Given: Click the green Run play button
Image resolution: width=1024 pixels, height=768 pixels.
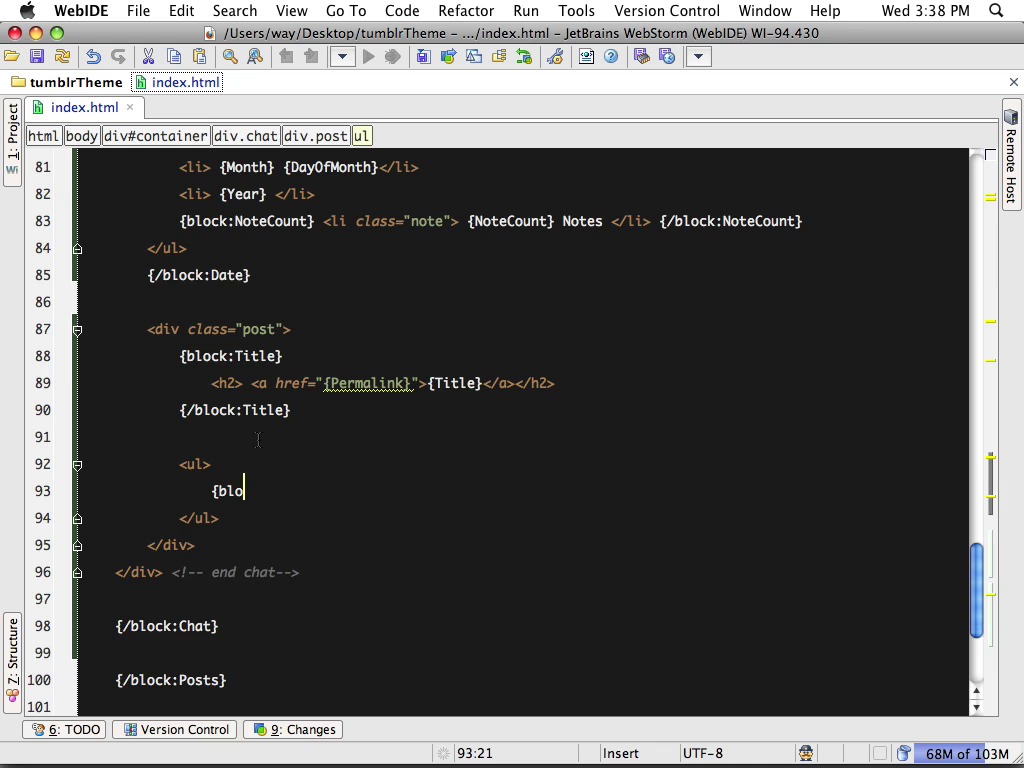Looking at the screenshot, I should pos(368,57).
